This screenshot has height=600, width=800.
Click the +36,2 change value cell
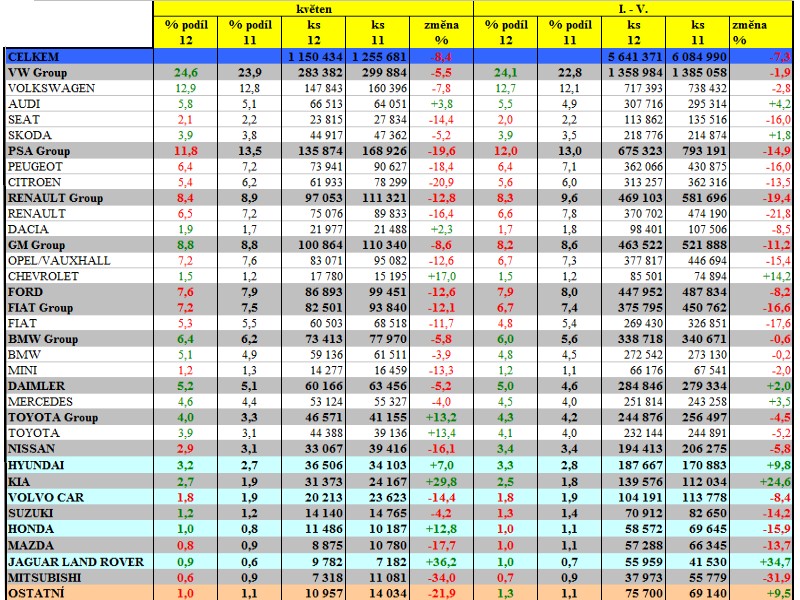[440, 559]
